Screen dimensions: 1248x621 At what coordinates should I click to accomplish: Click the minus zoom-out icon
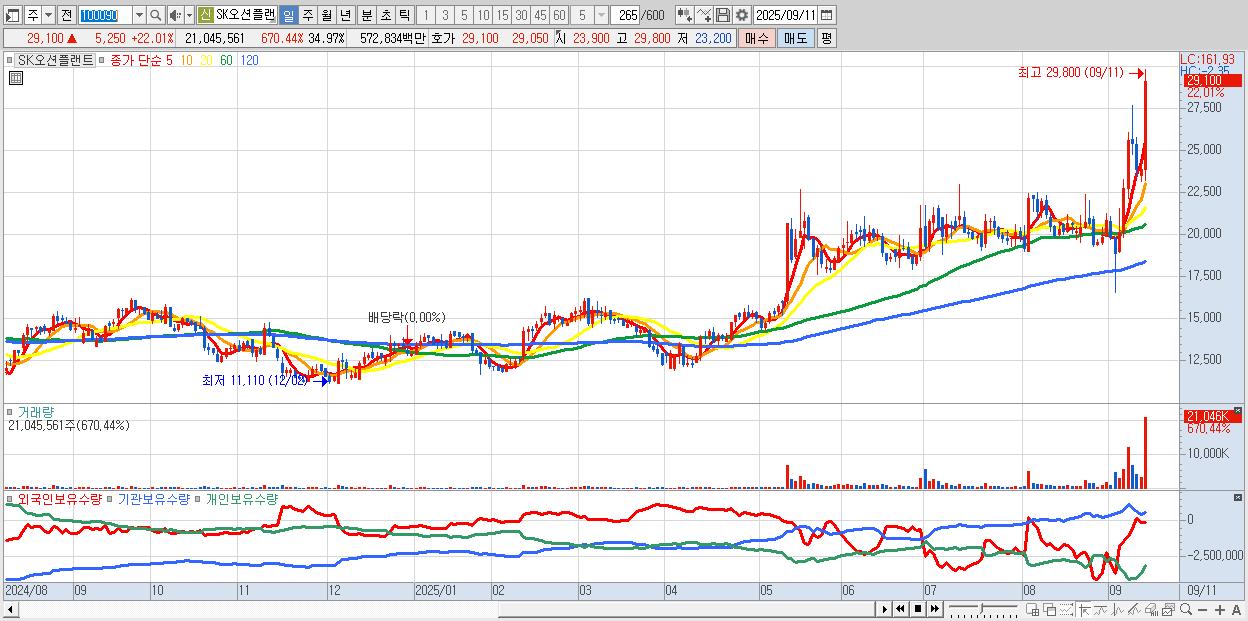point(1202,610)
